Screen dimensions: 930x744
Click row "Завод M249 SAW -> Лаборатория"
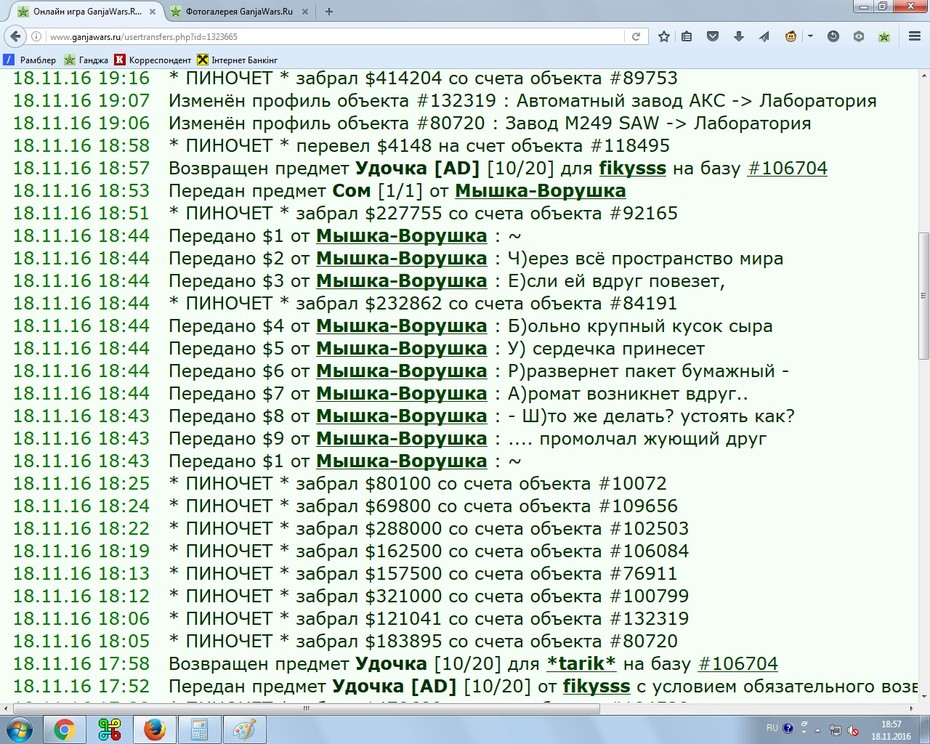(490, 123)
